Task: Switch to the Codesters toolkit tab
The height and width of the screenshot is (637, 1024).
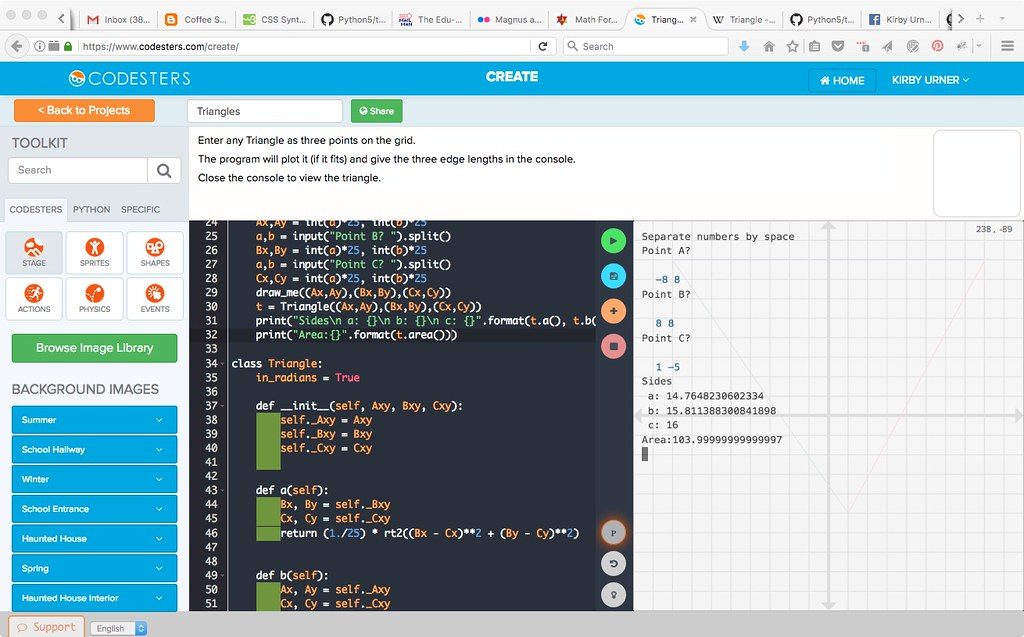Action: [36, 210]
